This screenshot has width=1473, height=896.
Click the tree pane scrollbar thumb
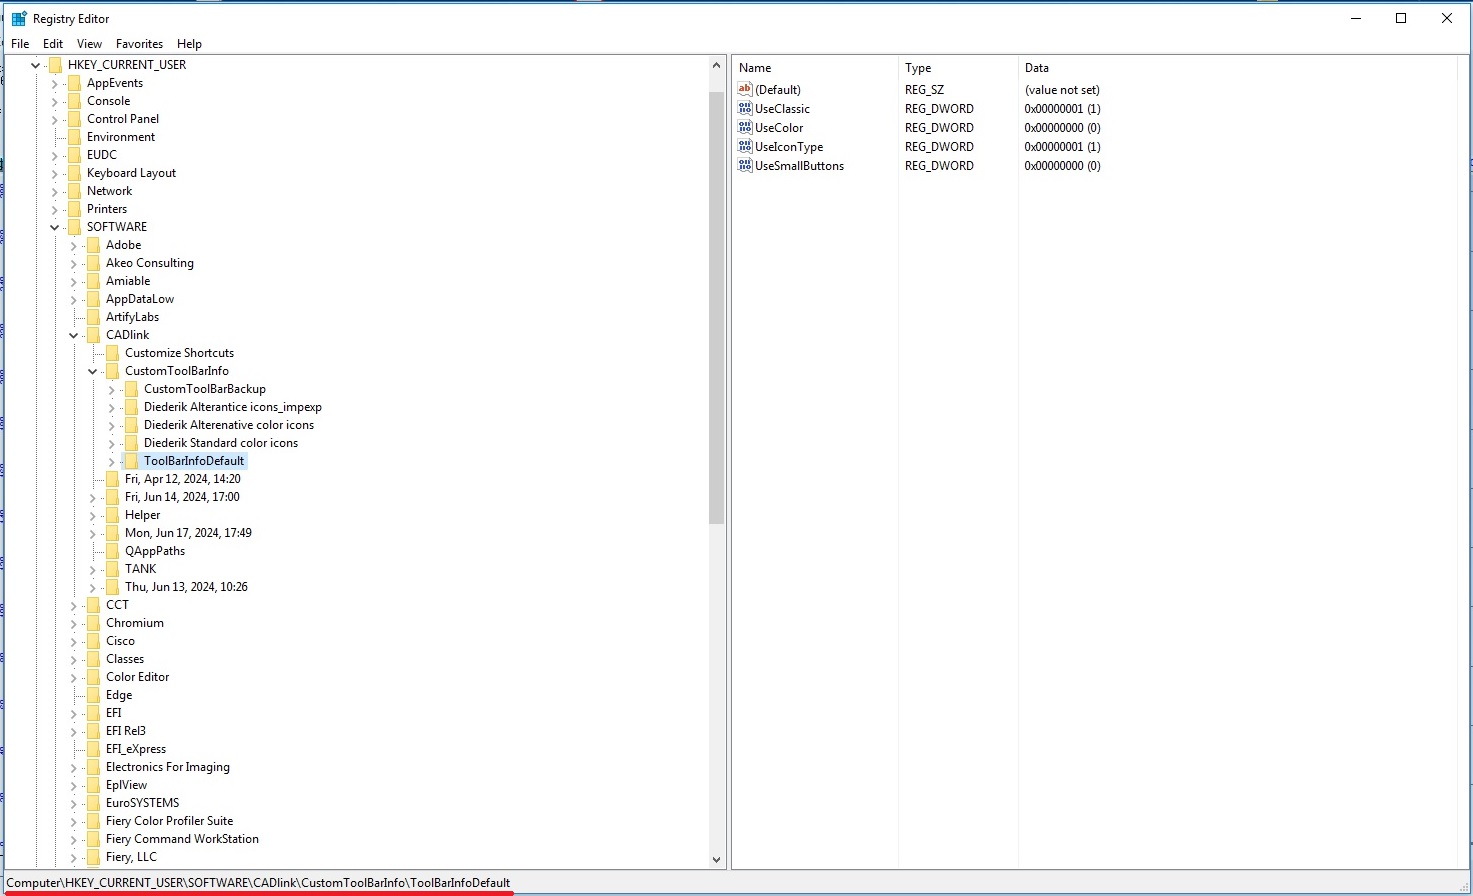(x=716, y=307)
